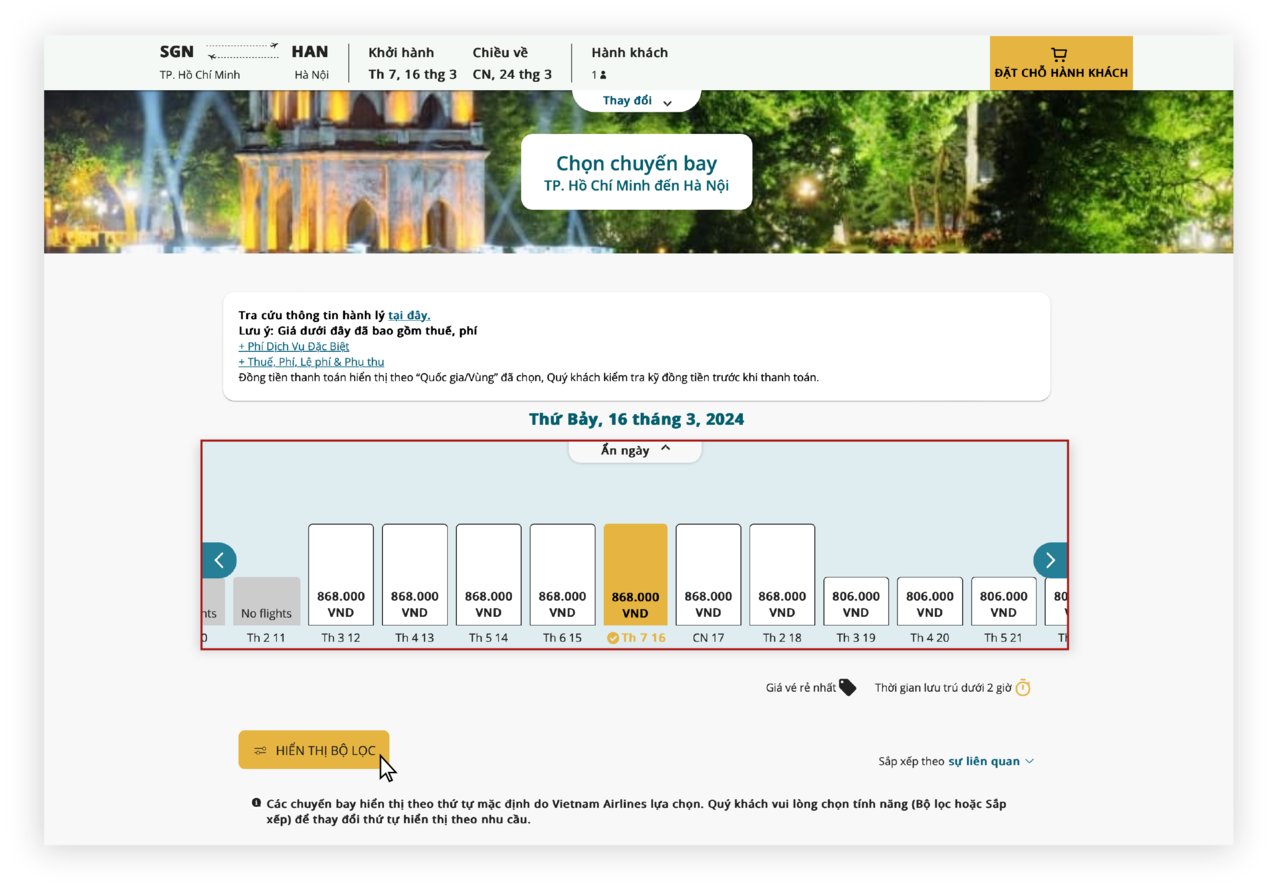Image resolution: width=1276 pixels, height=888 pixels.
Task: Click the clock icon next to Thời gian lưu trú
Action: pos(1024,687)
